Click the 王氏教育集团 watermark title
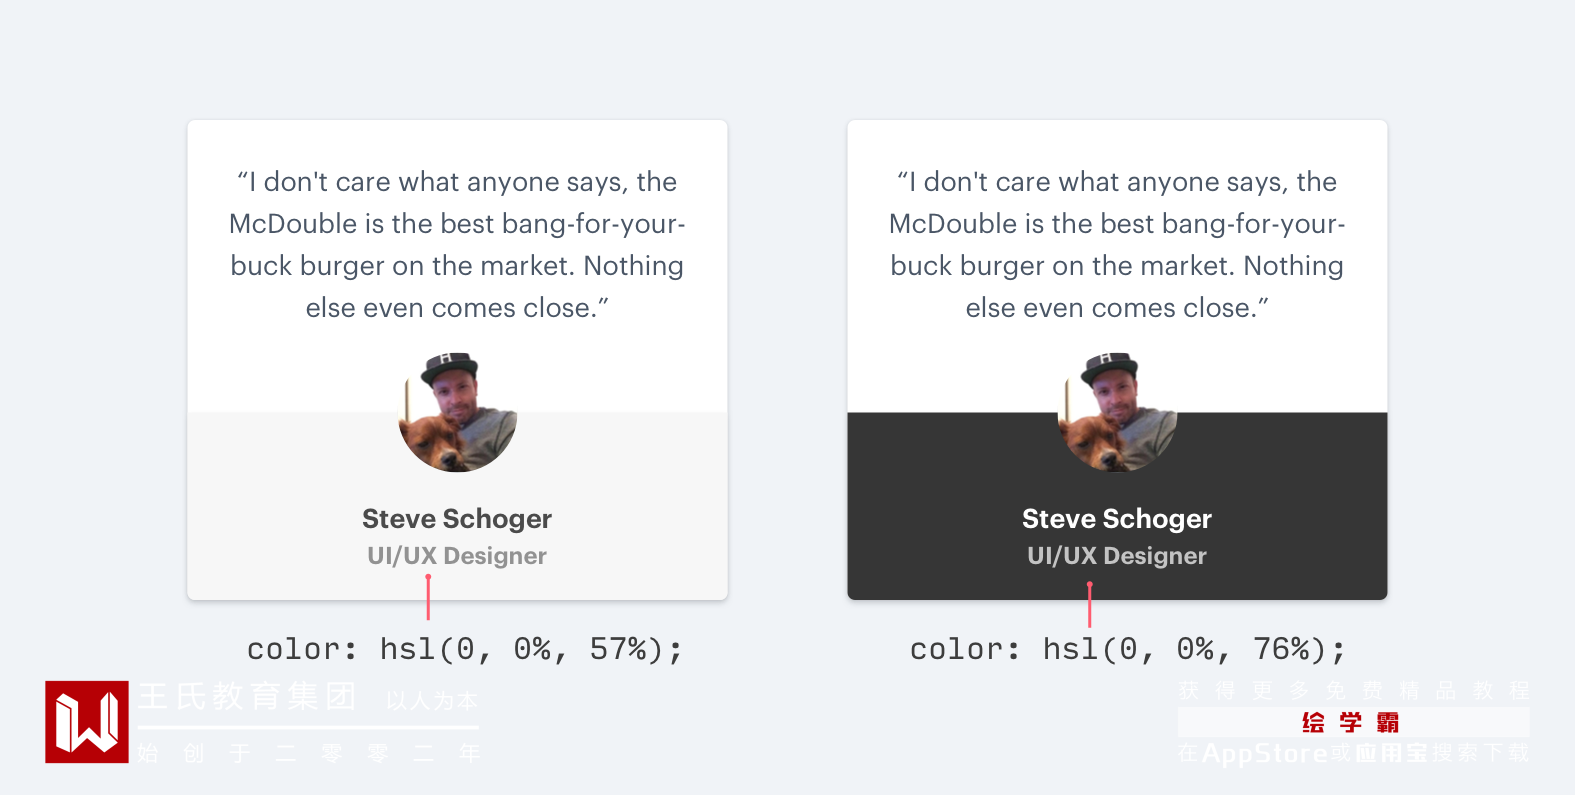The width and height of the screenshot is (1575, 795). [x=247, y=696]
